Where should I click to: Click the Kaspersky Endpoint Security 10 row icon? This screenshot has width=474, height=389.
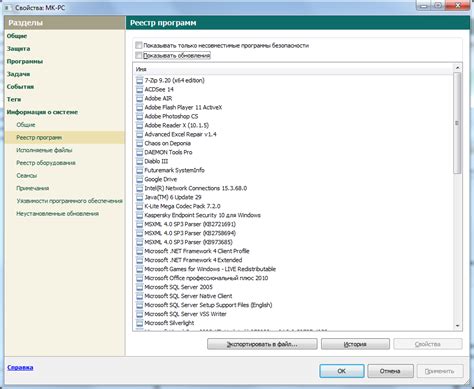[139, 215]
